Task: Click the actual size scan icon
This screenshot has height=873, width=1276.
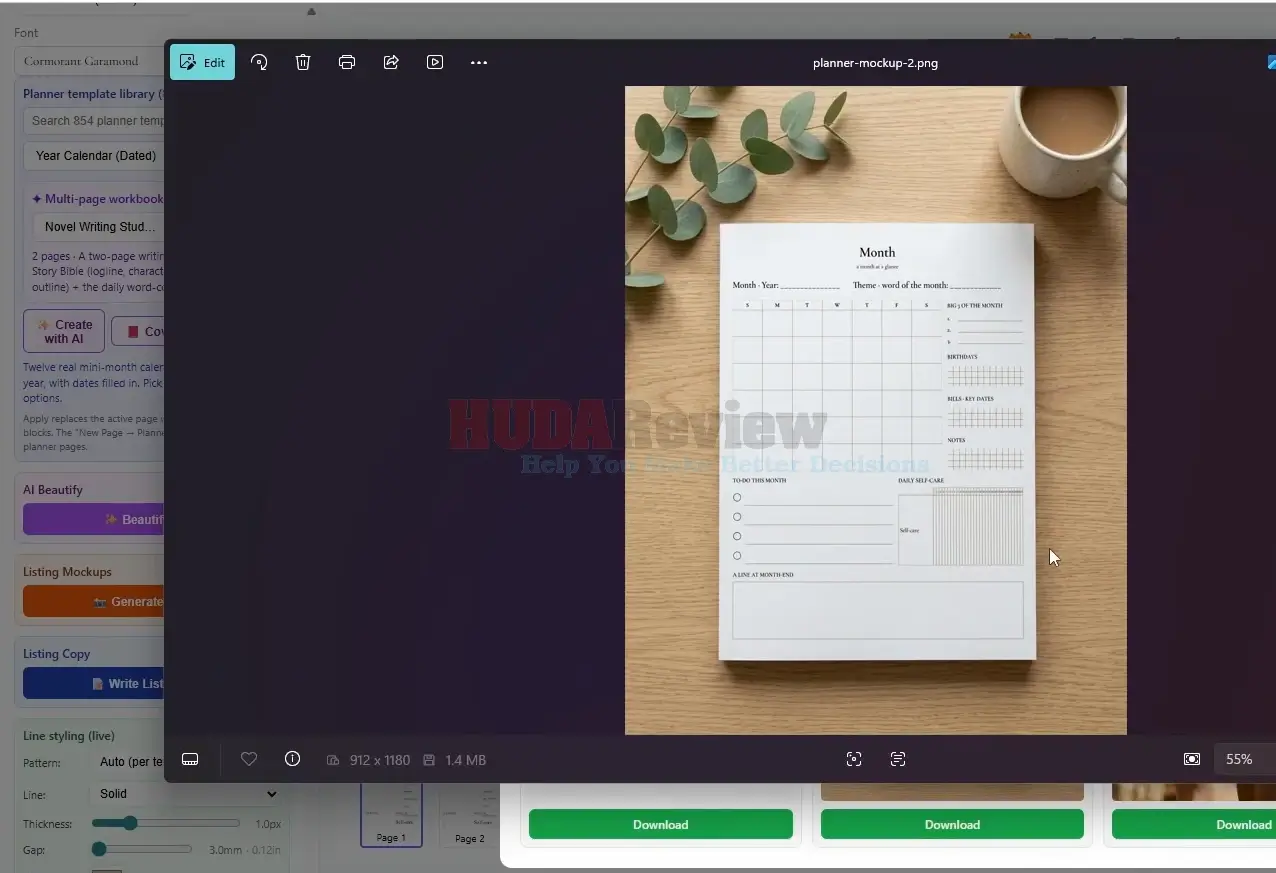Action: [x=898, y=759]
